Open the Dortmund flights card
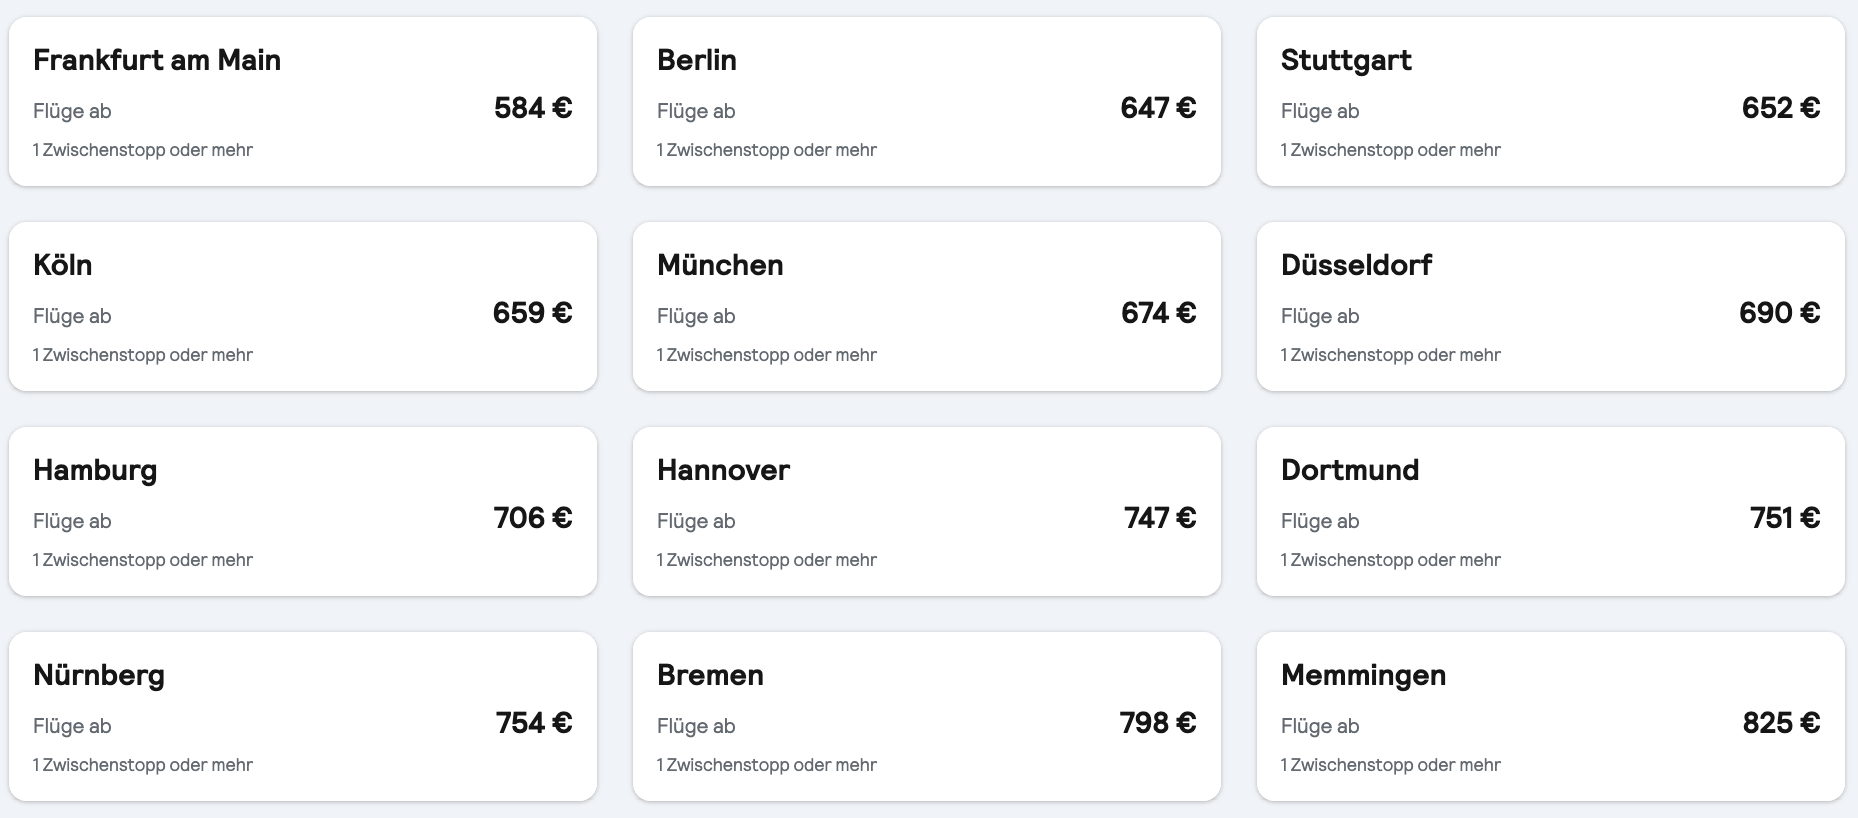 tap(1551, 511)
